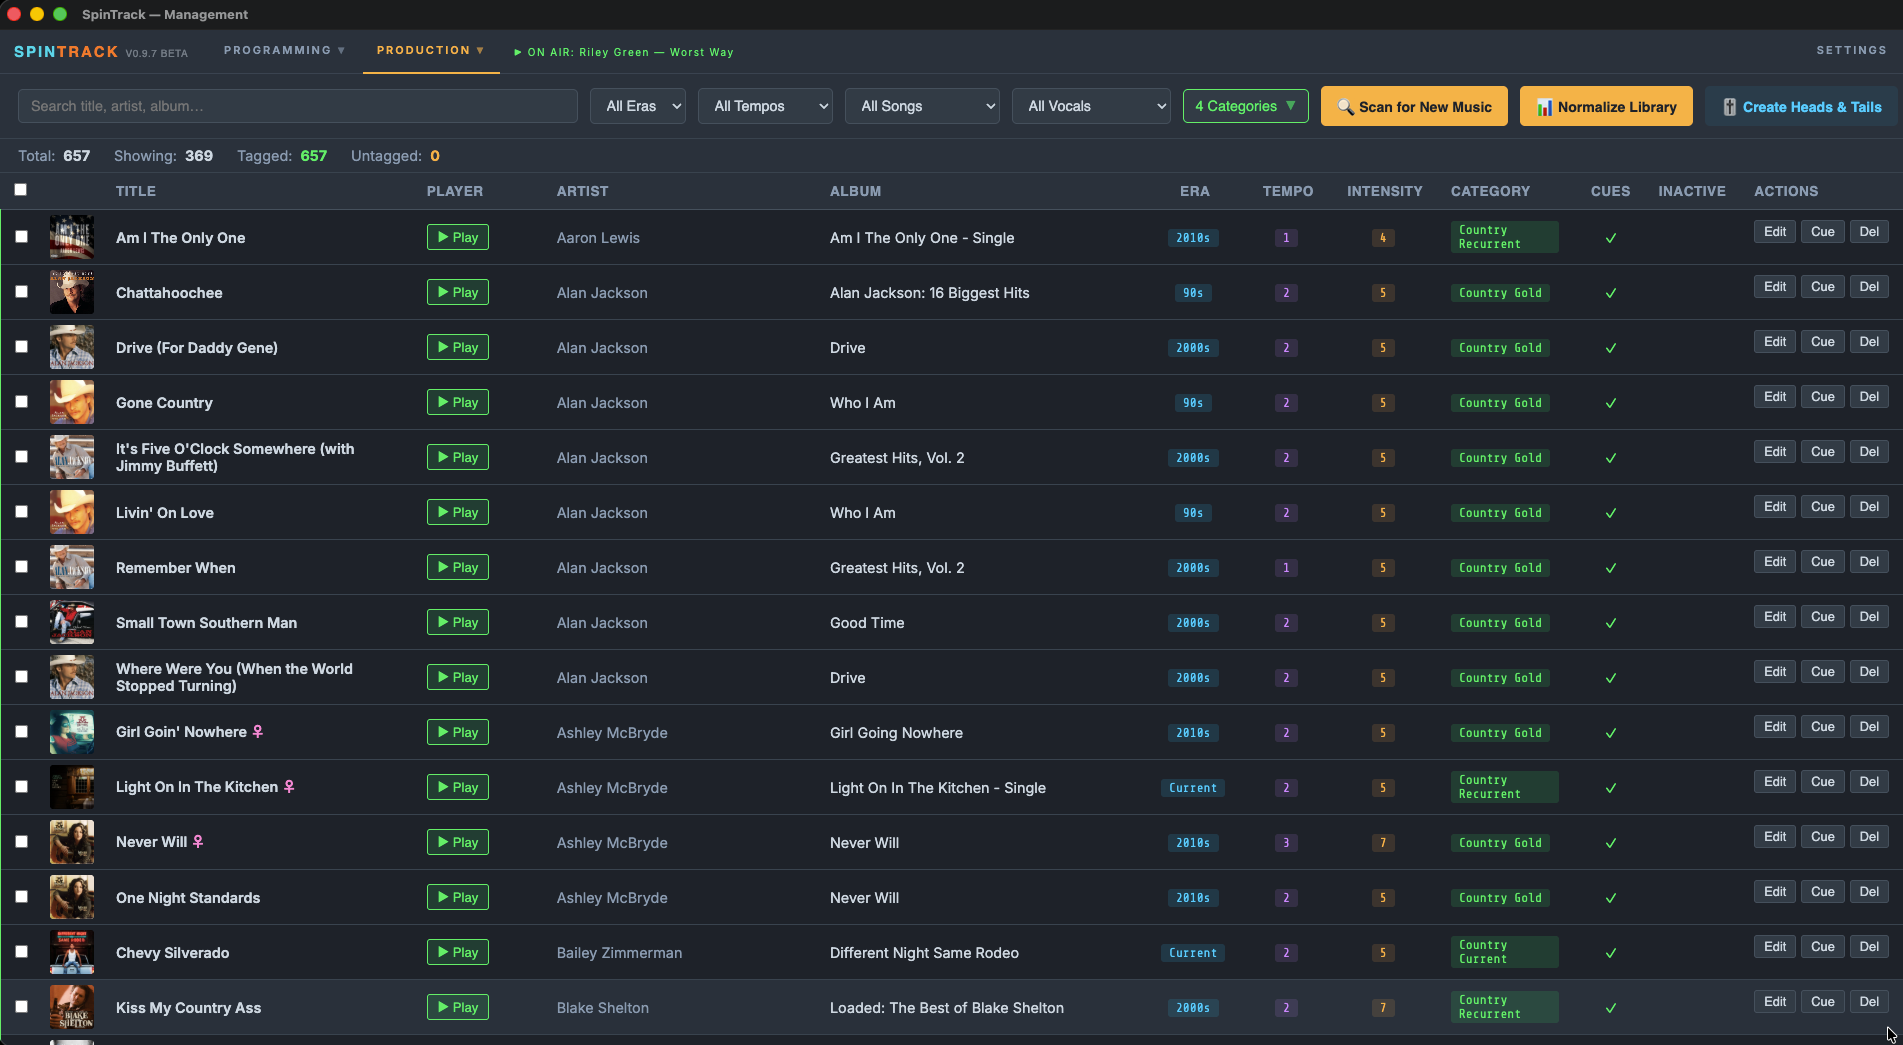Play Remember When track
Image resolution: width=1903 pixels, height=1045 pixels.
457,567
